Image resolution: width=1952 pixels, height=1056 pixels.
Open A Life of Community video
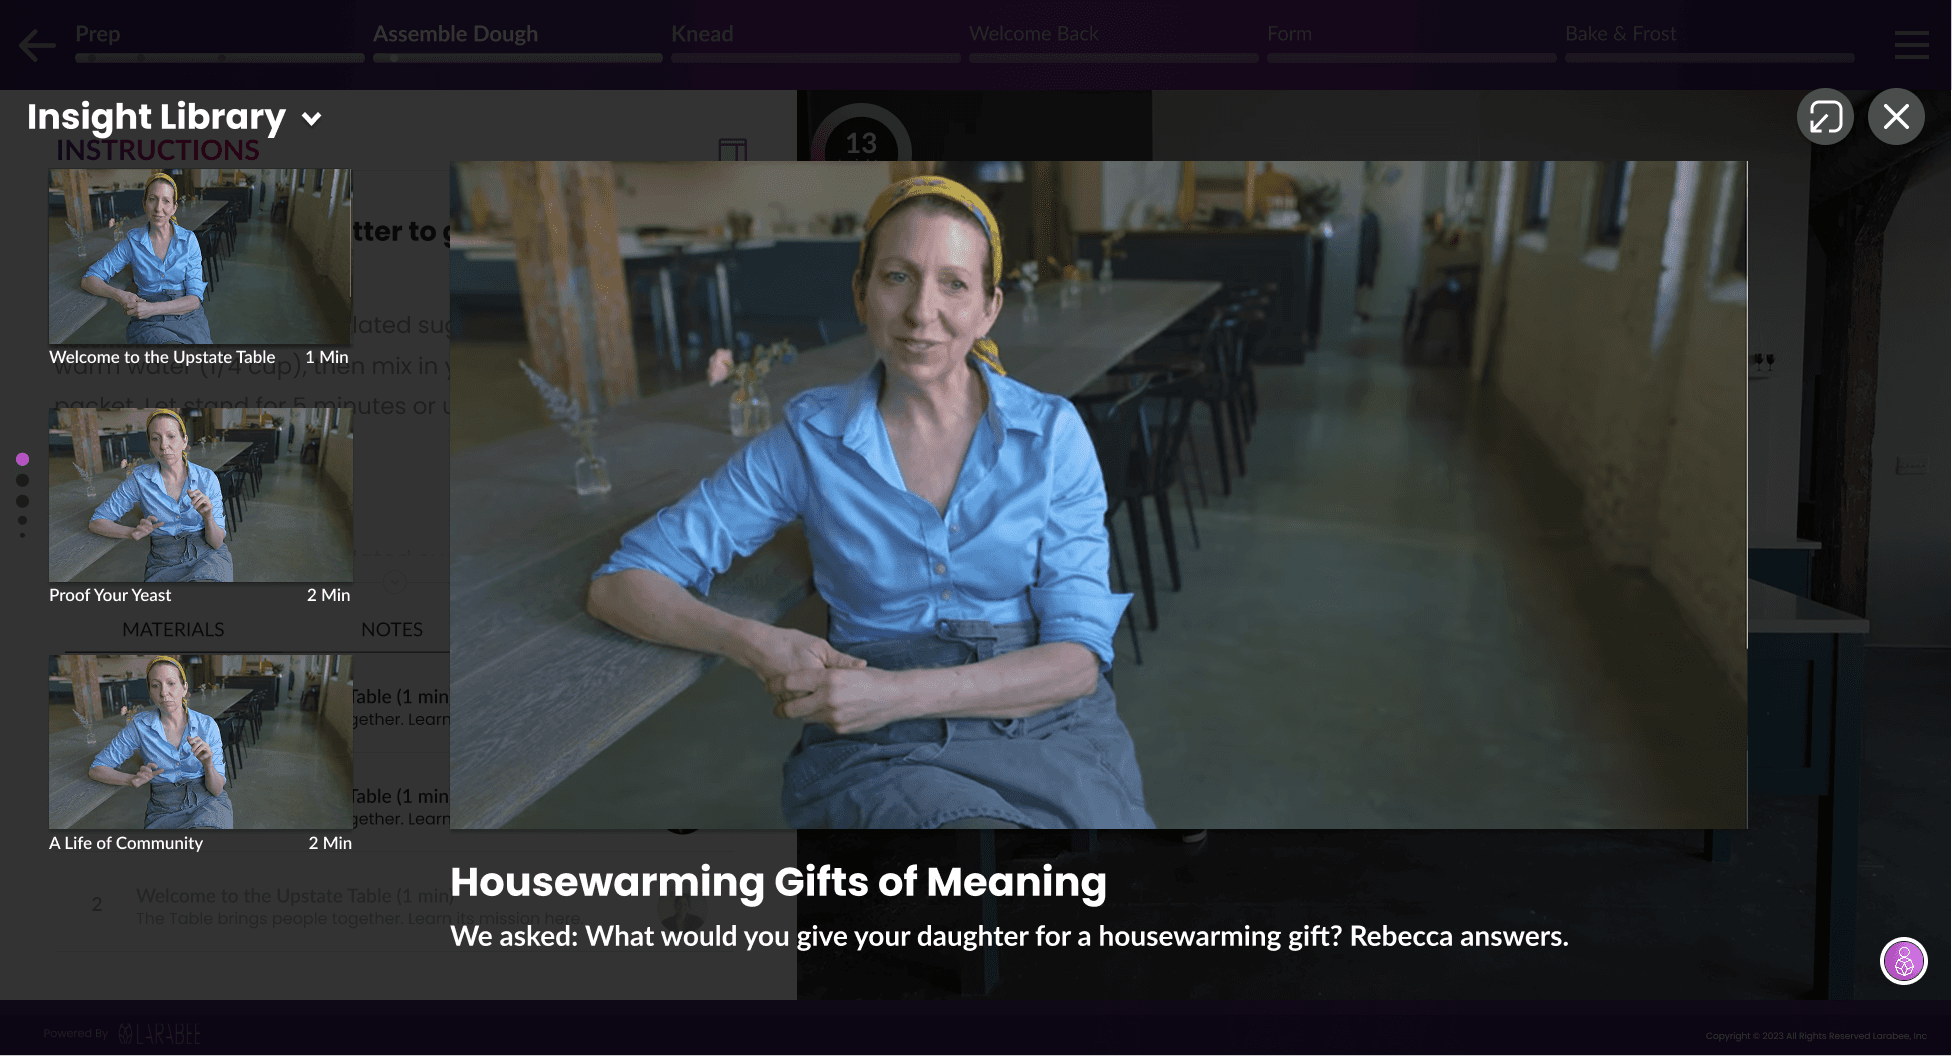coord(200,742)
